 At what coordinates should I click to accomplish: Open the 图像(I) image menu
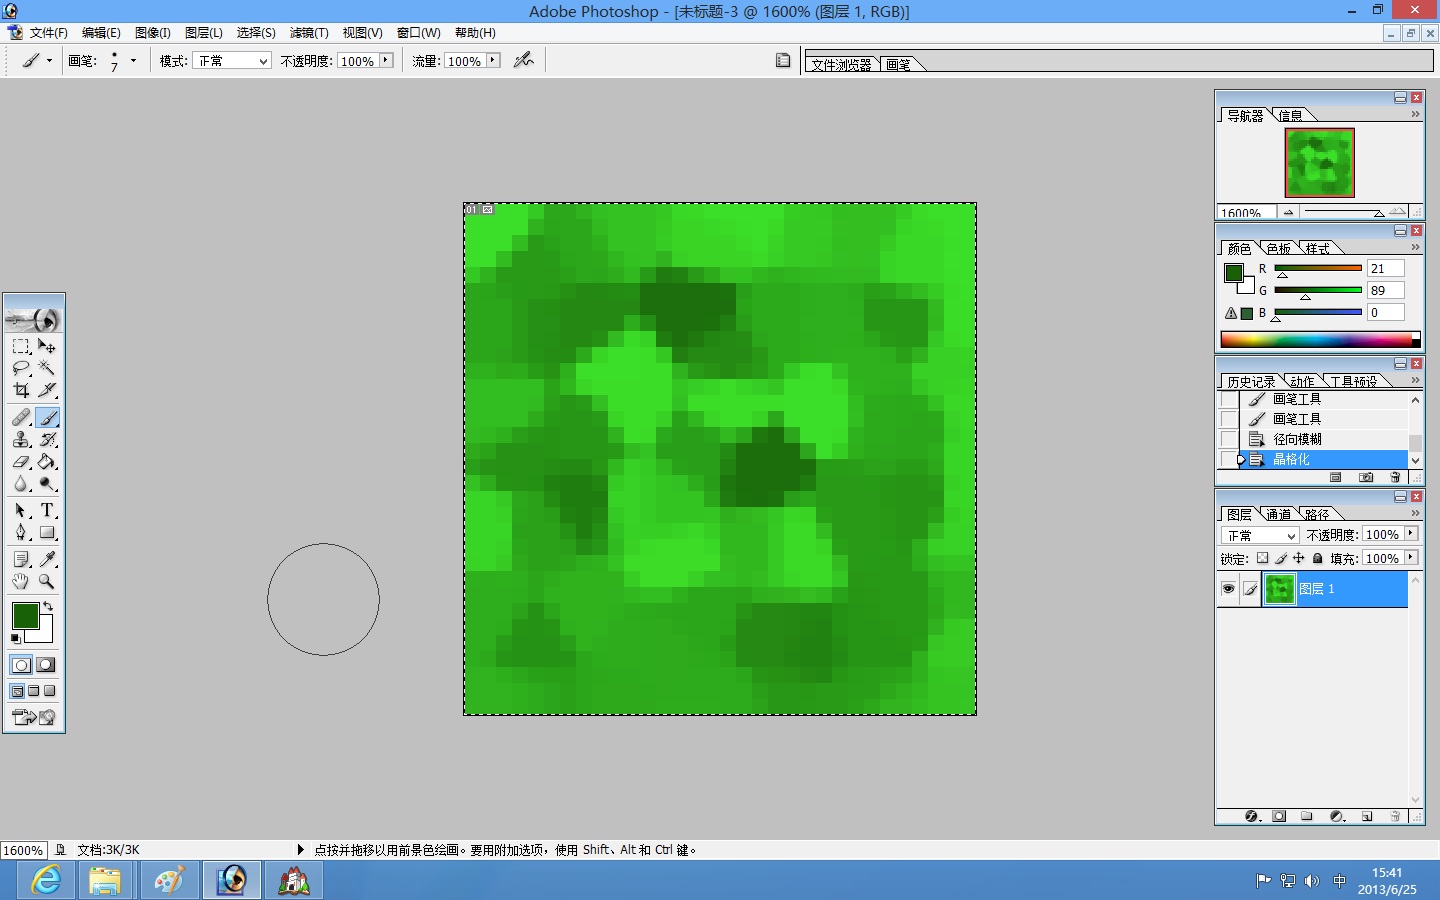153,33
